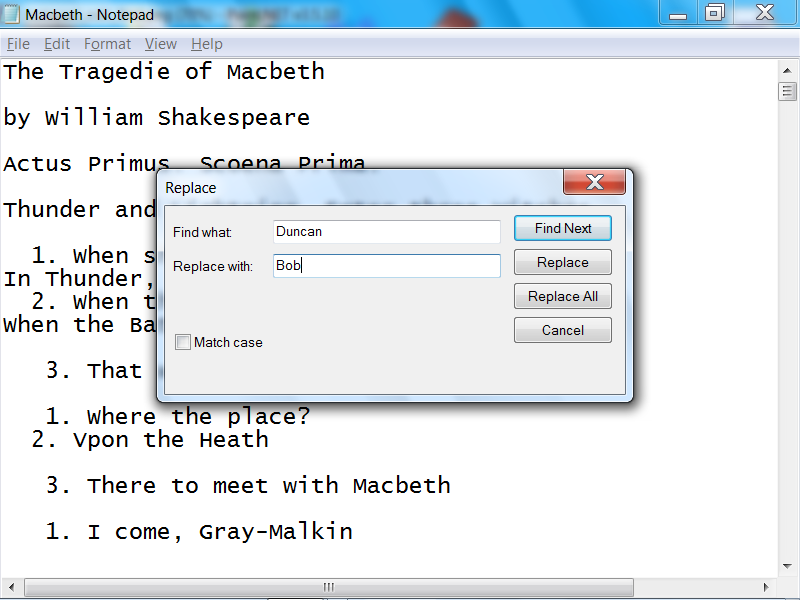Click inside the Replace with field
The height and width of the screenshot is (600, 800).
387,265
